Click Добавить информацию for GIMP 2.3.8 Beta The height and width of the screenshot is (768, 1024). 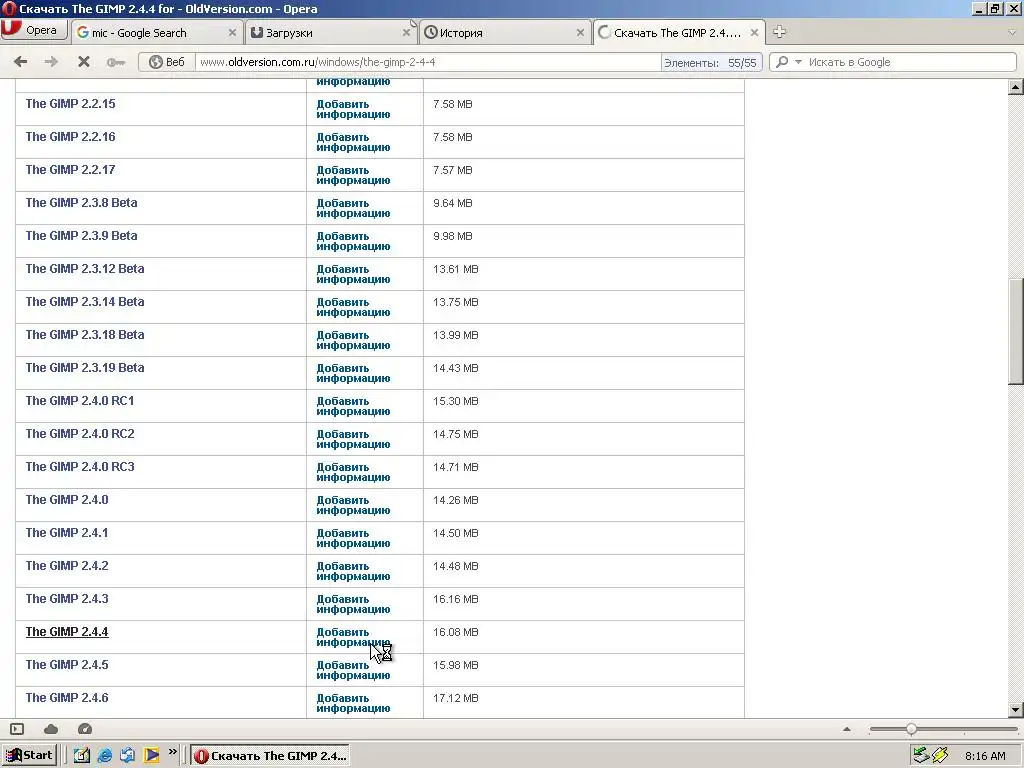click(x=353, y=208)
